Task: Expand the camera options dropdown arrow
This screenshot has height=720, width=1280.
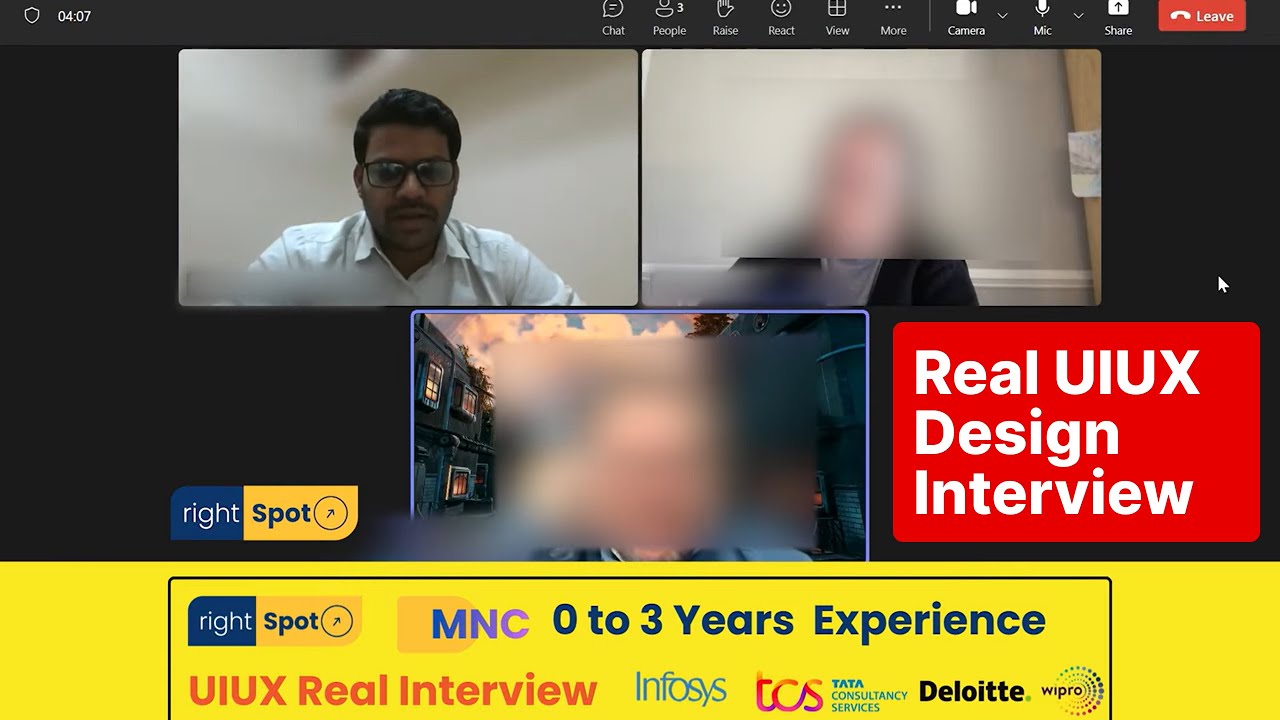Action: pos(1002,16)
